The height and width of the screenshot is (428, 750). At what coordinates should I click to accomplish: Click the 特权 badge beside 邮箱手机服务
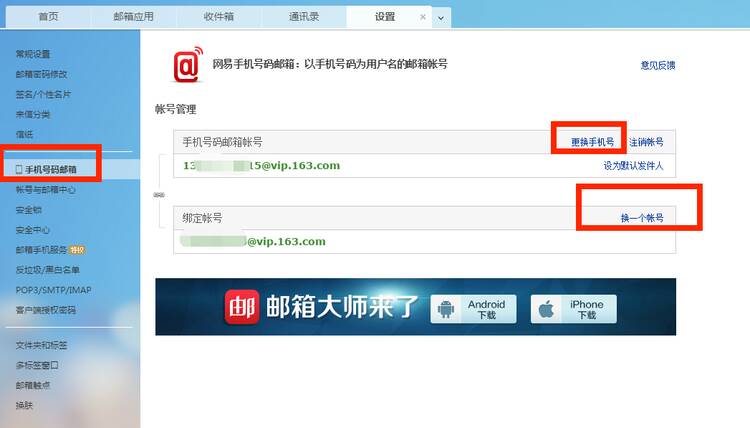77,250
